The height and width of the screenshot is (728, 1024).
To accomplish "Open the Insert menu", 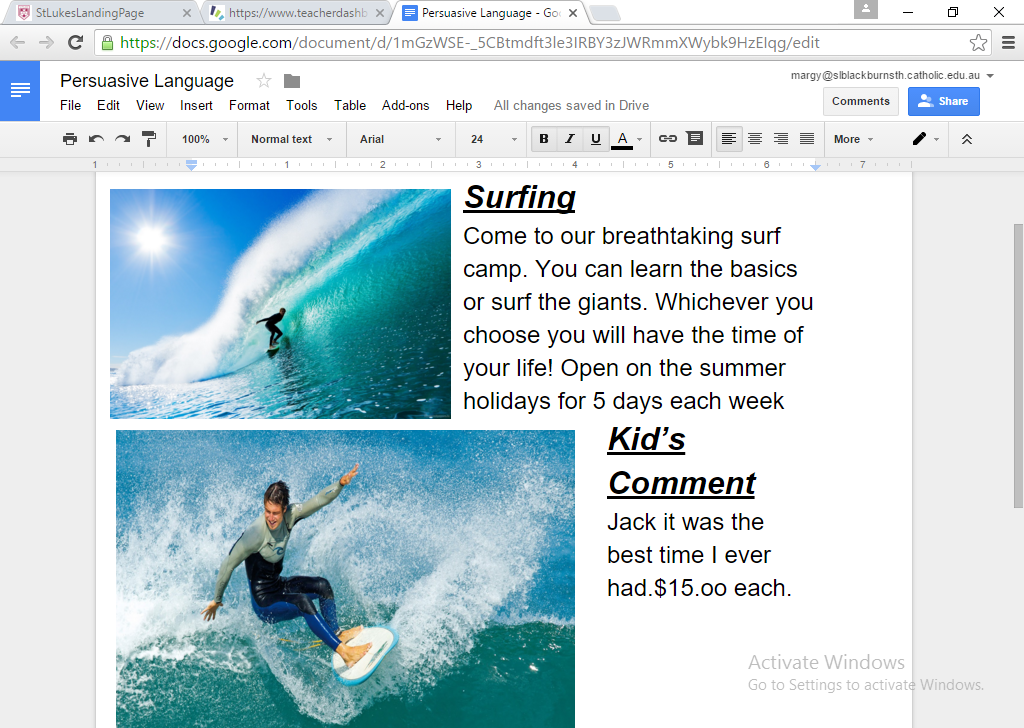I will [196, 105].
